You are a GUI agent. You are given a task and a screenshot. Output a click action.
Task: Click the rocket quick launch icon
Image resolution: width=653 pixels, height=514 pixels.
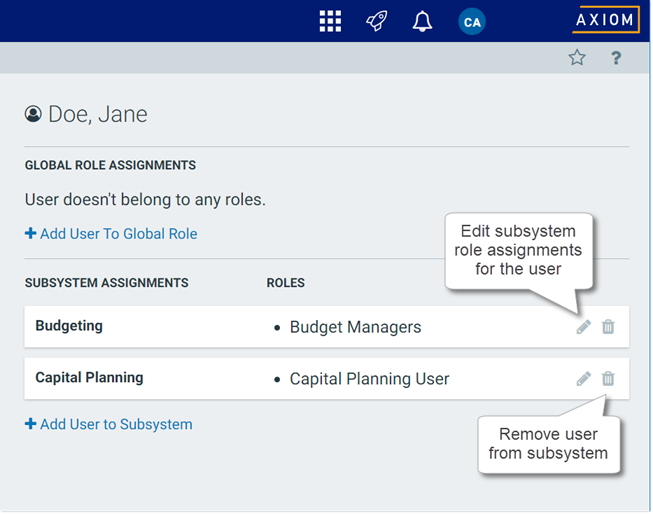pos(377,21)
